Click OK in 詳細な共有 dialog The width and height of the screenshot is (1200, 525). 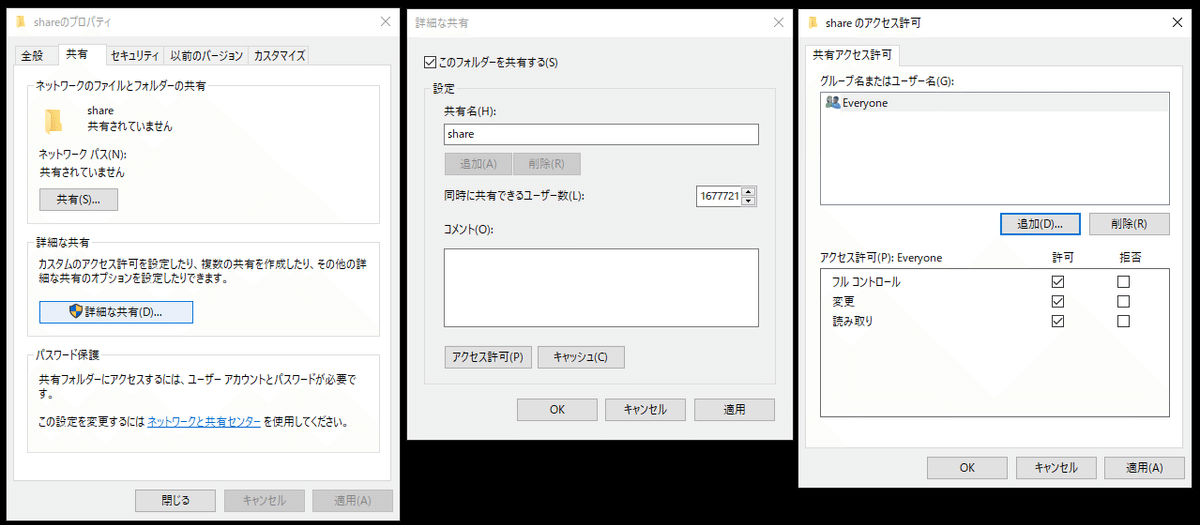coord(557,409)
